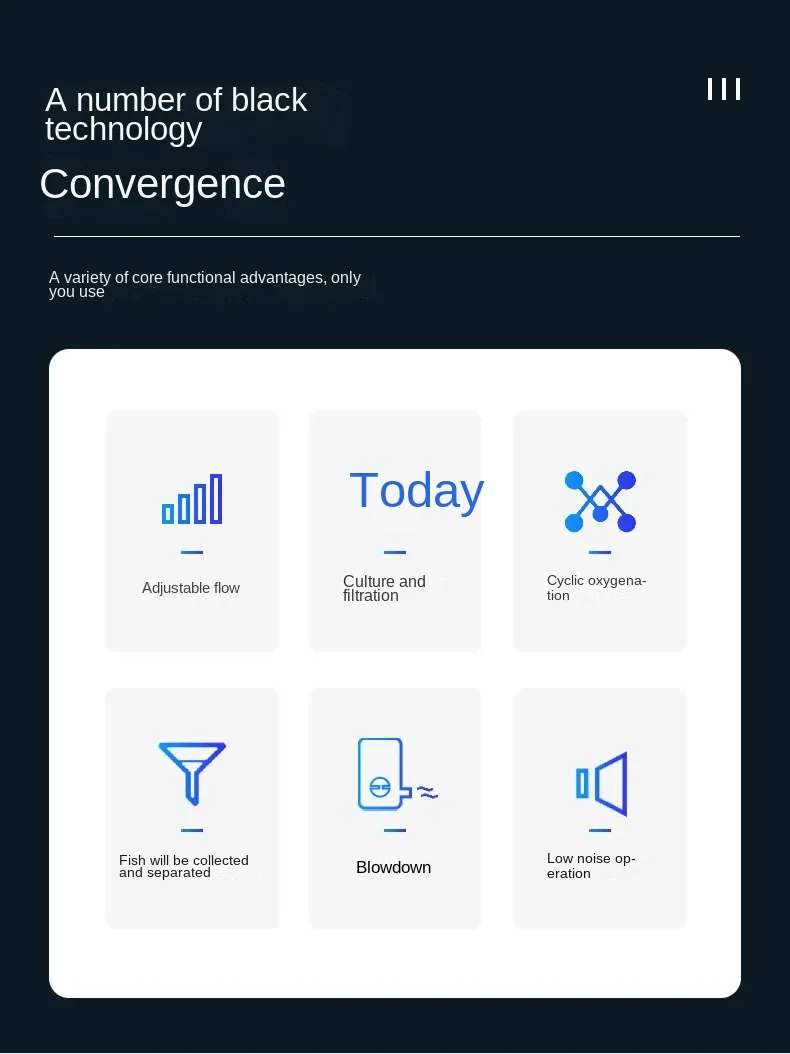This screenshot has height=1054, width=790.
Task: Click the large blue Today text
Action: point(416,490)
